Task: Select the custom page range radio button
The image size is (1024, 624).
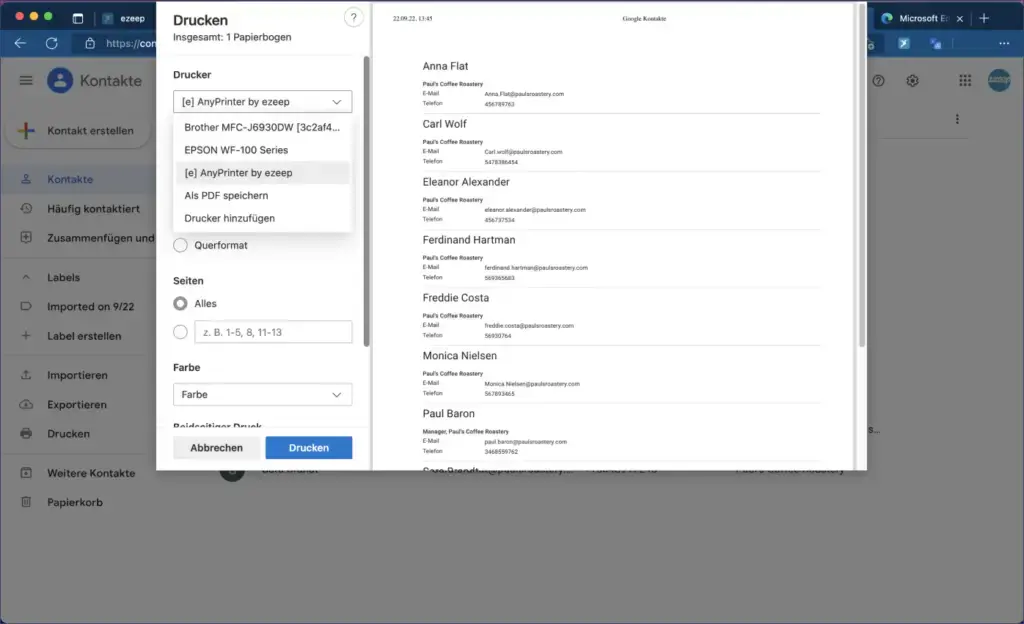Action: pos(180,331)
